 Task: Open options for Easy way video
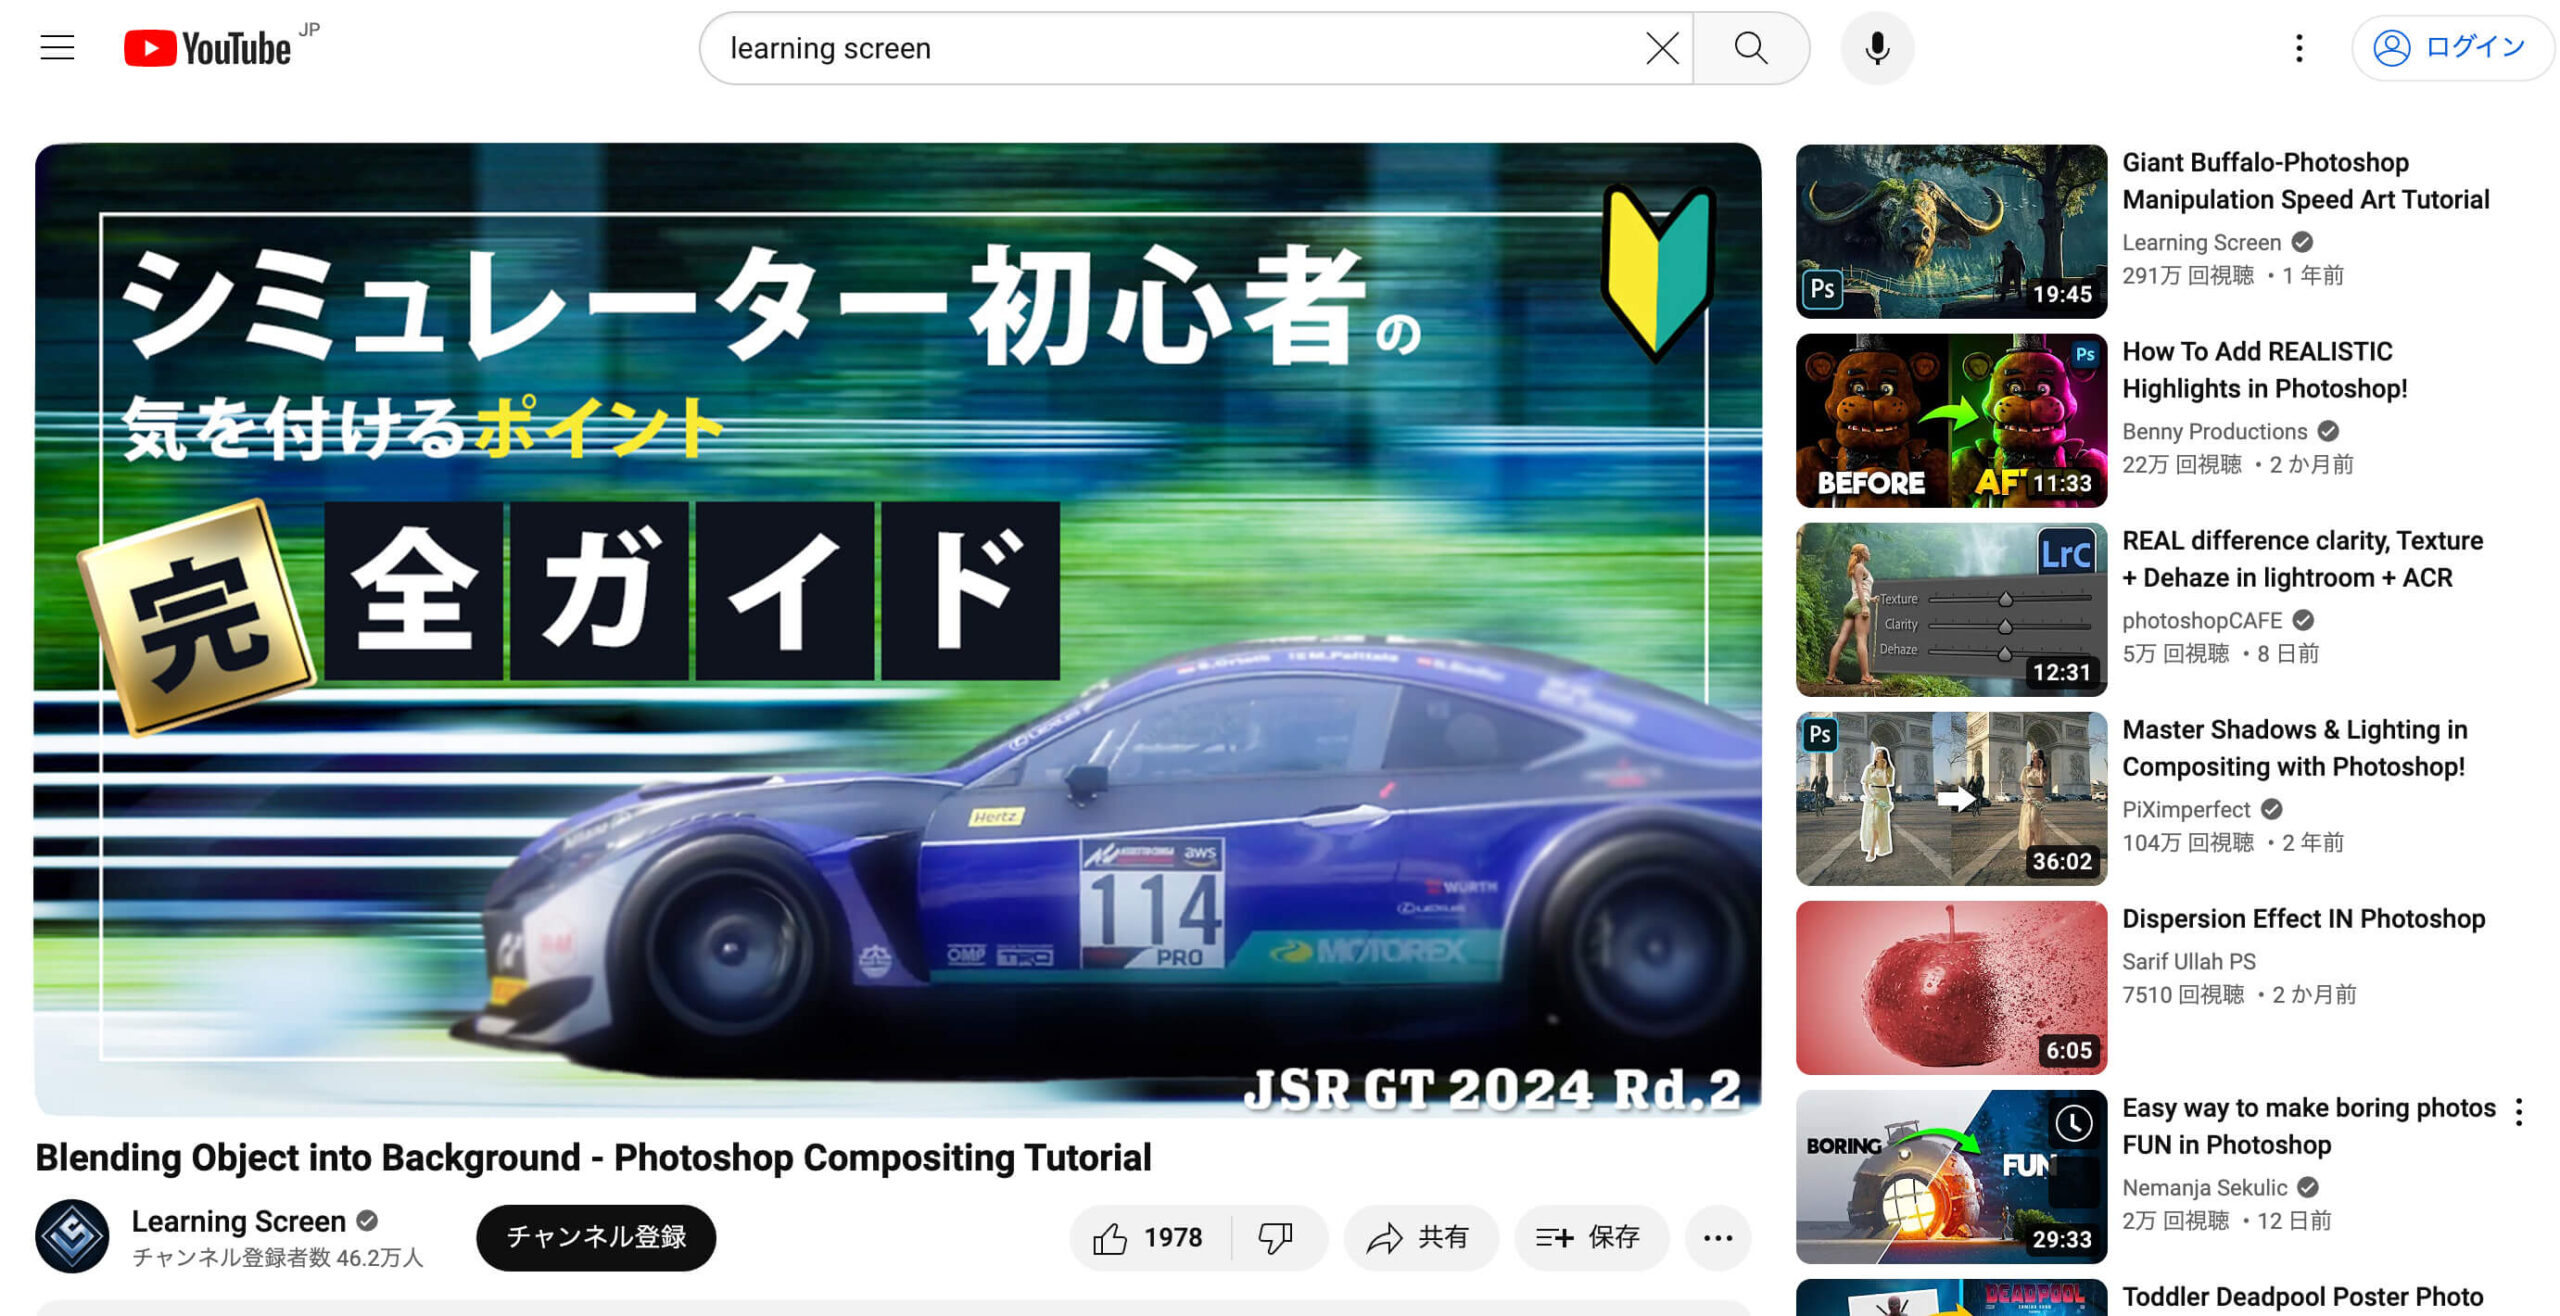(2519, 1112)
